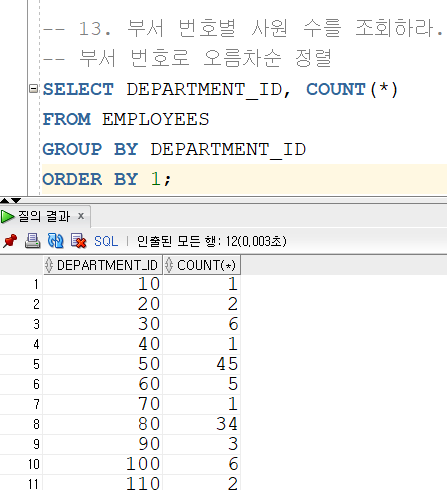Click the down arrow on the splitter

tap(16, 200)
